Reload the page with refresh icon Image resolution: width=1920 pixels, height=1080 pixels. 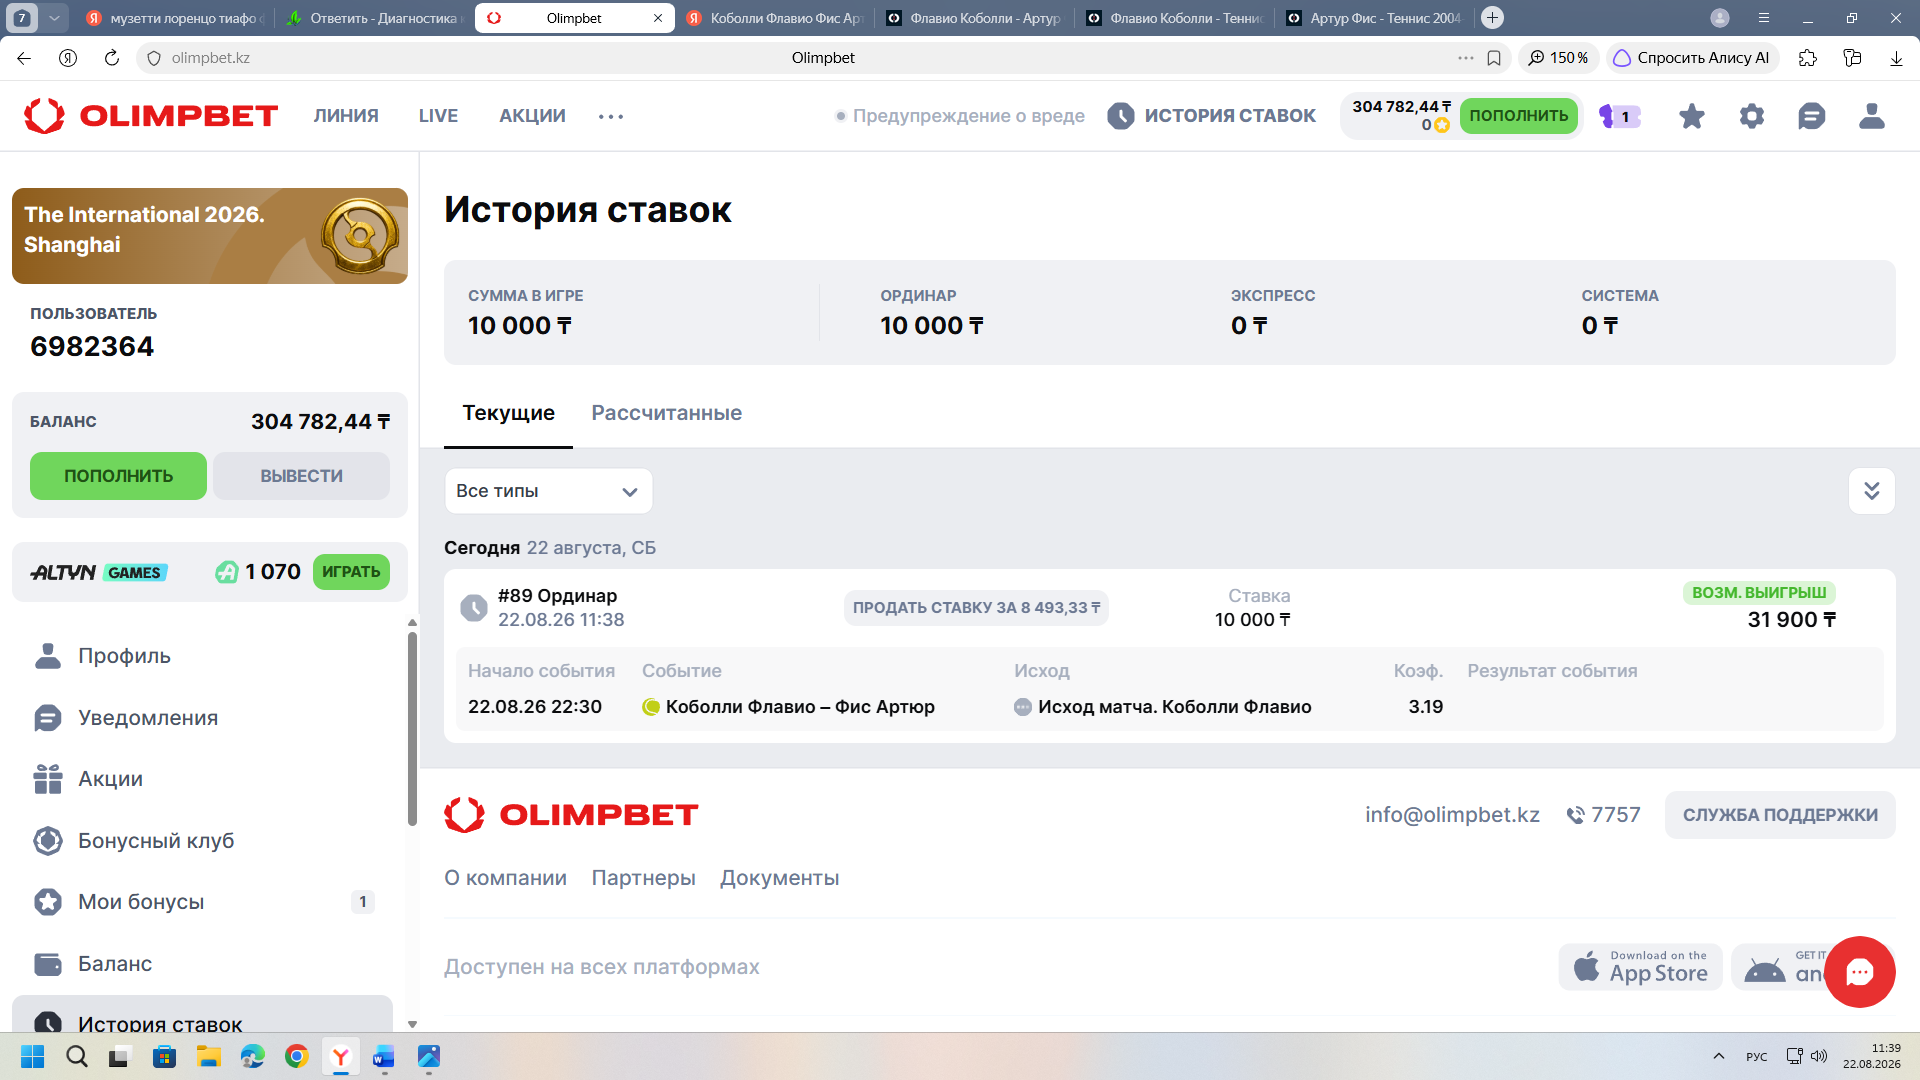(x=112, y=58)
